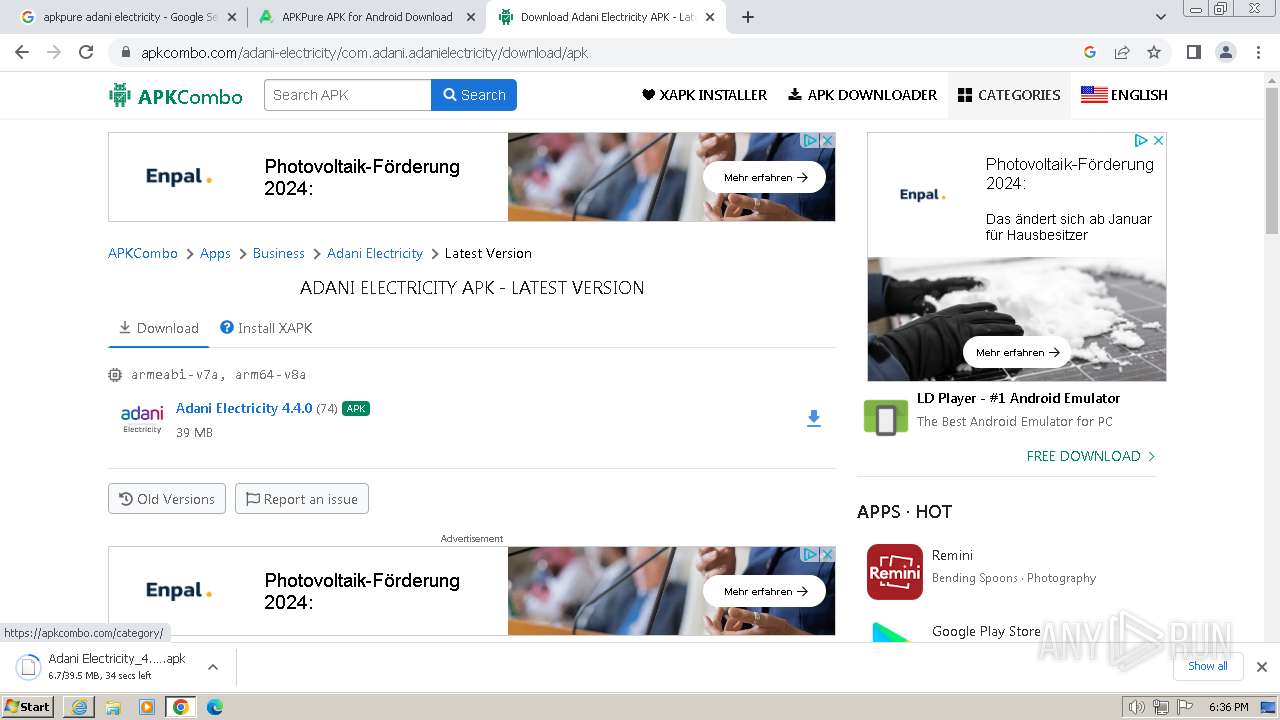Click the Google Play Store app entry
Screen dimensions: 1280x720
tap(986, 631)
